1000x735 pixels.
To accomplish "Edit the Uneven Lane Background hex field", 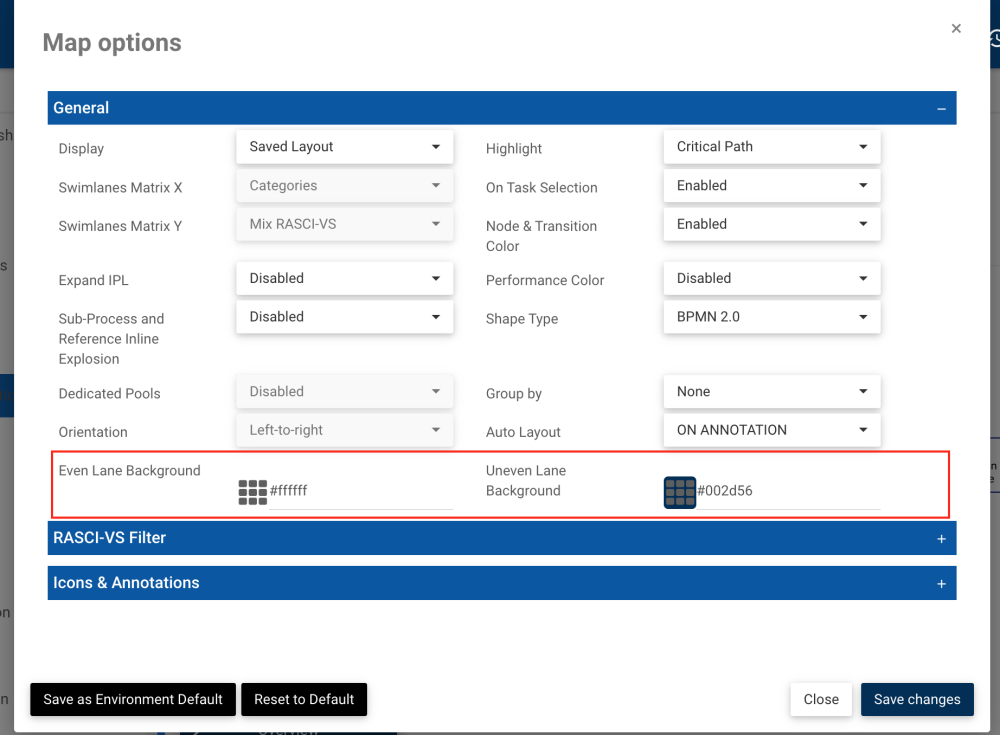I will pos(788,492).
